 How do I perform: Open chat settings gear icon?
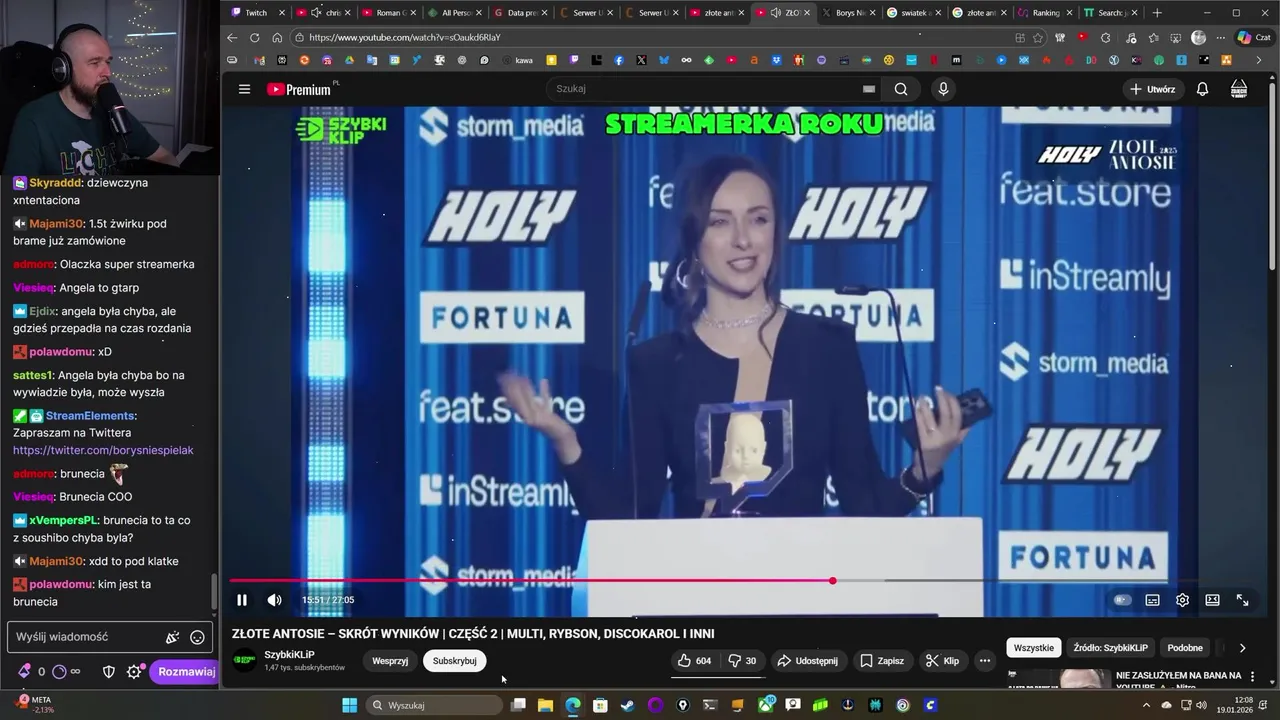134,672
